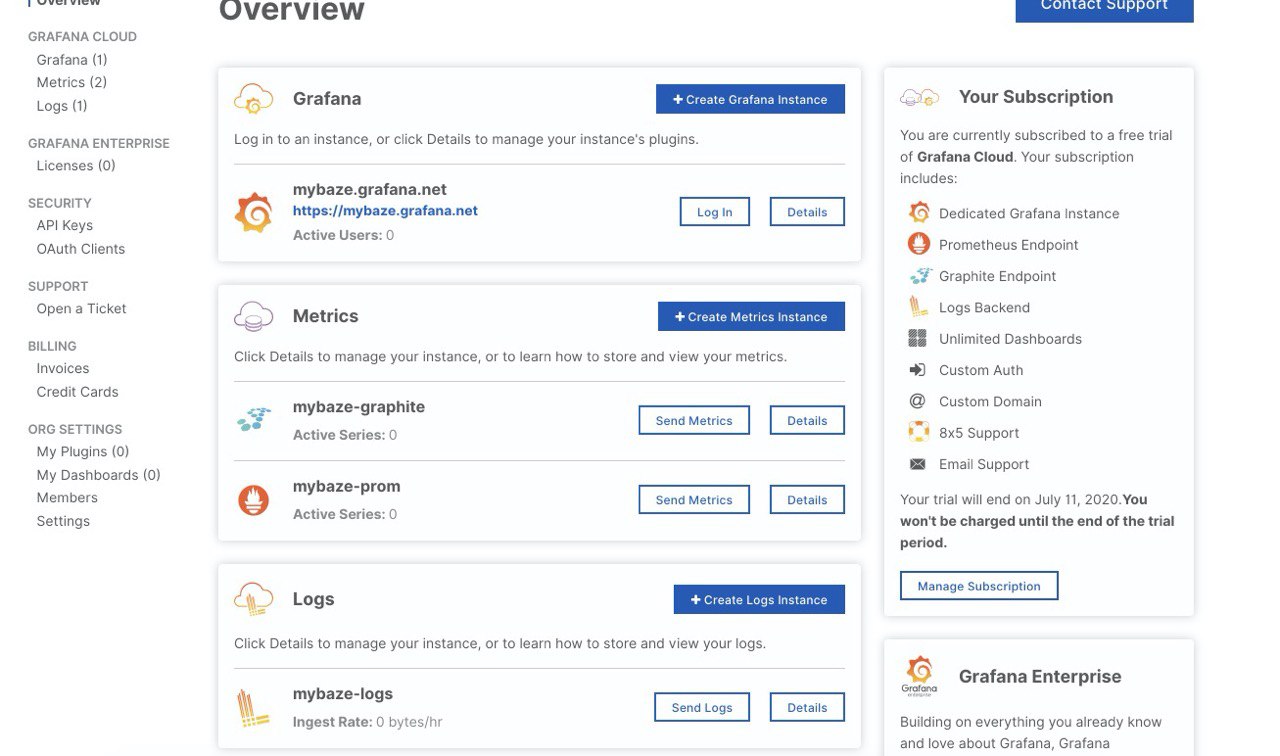Click the mybaze.grafana.net Grafana logo icon
The width and height of the screenshot is (1280, 756).
pyautogui.click(x=253, y=212)
